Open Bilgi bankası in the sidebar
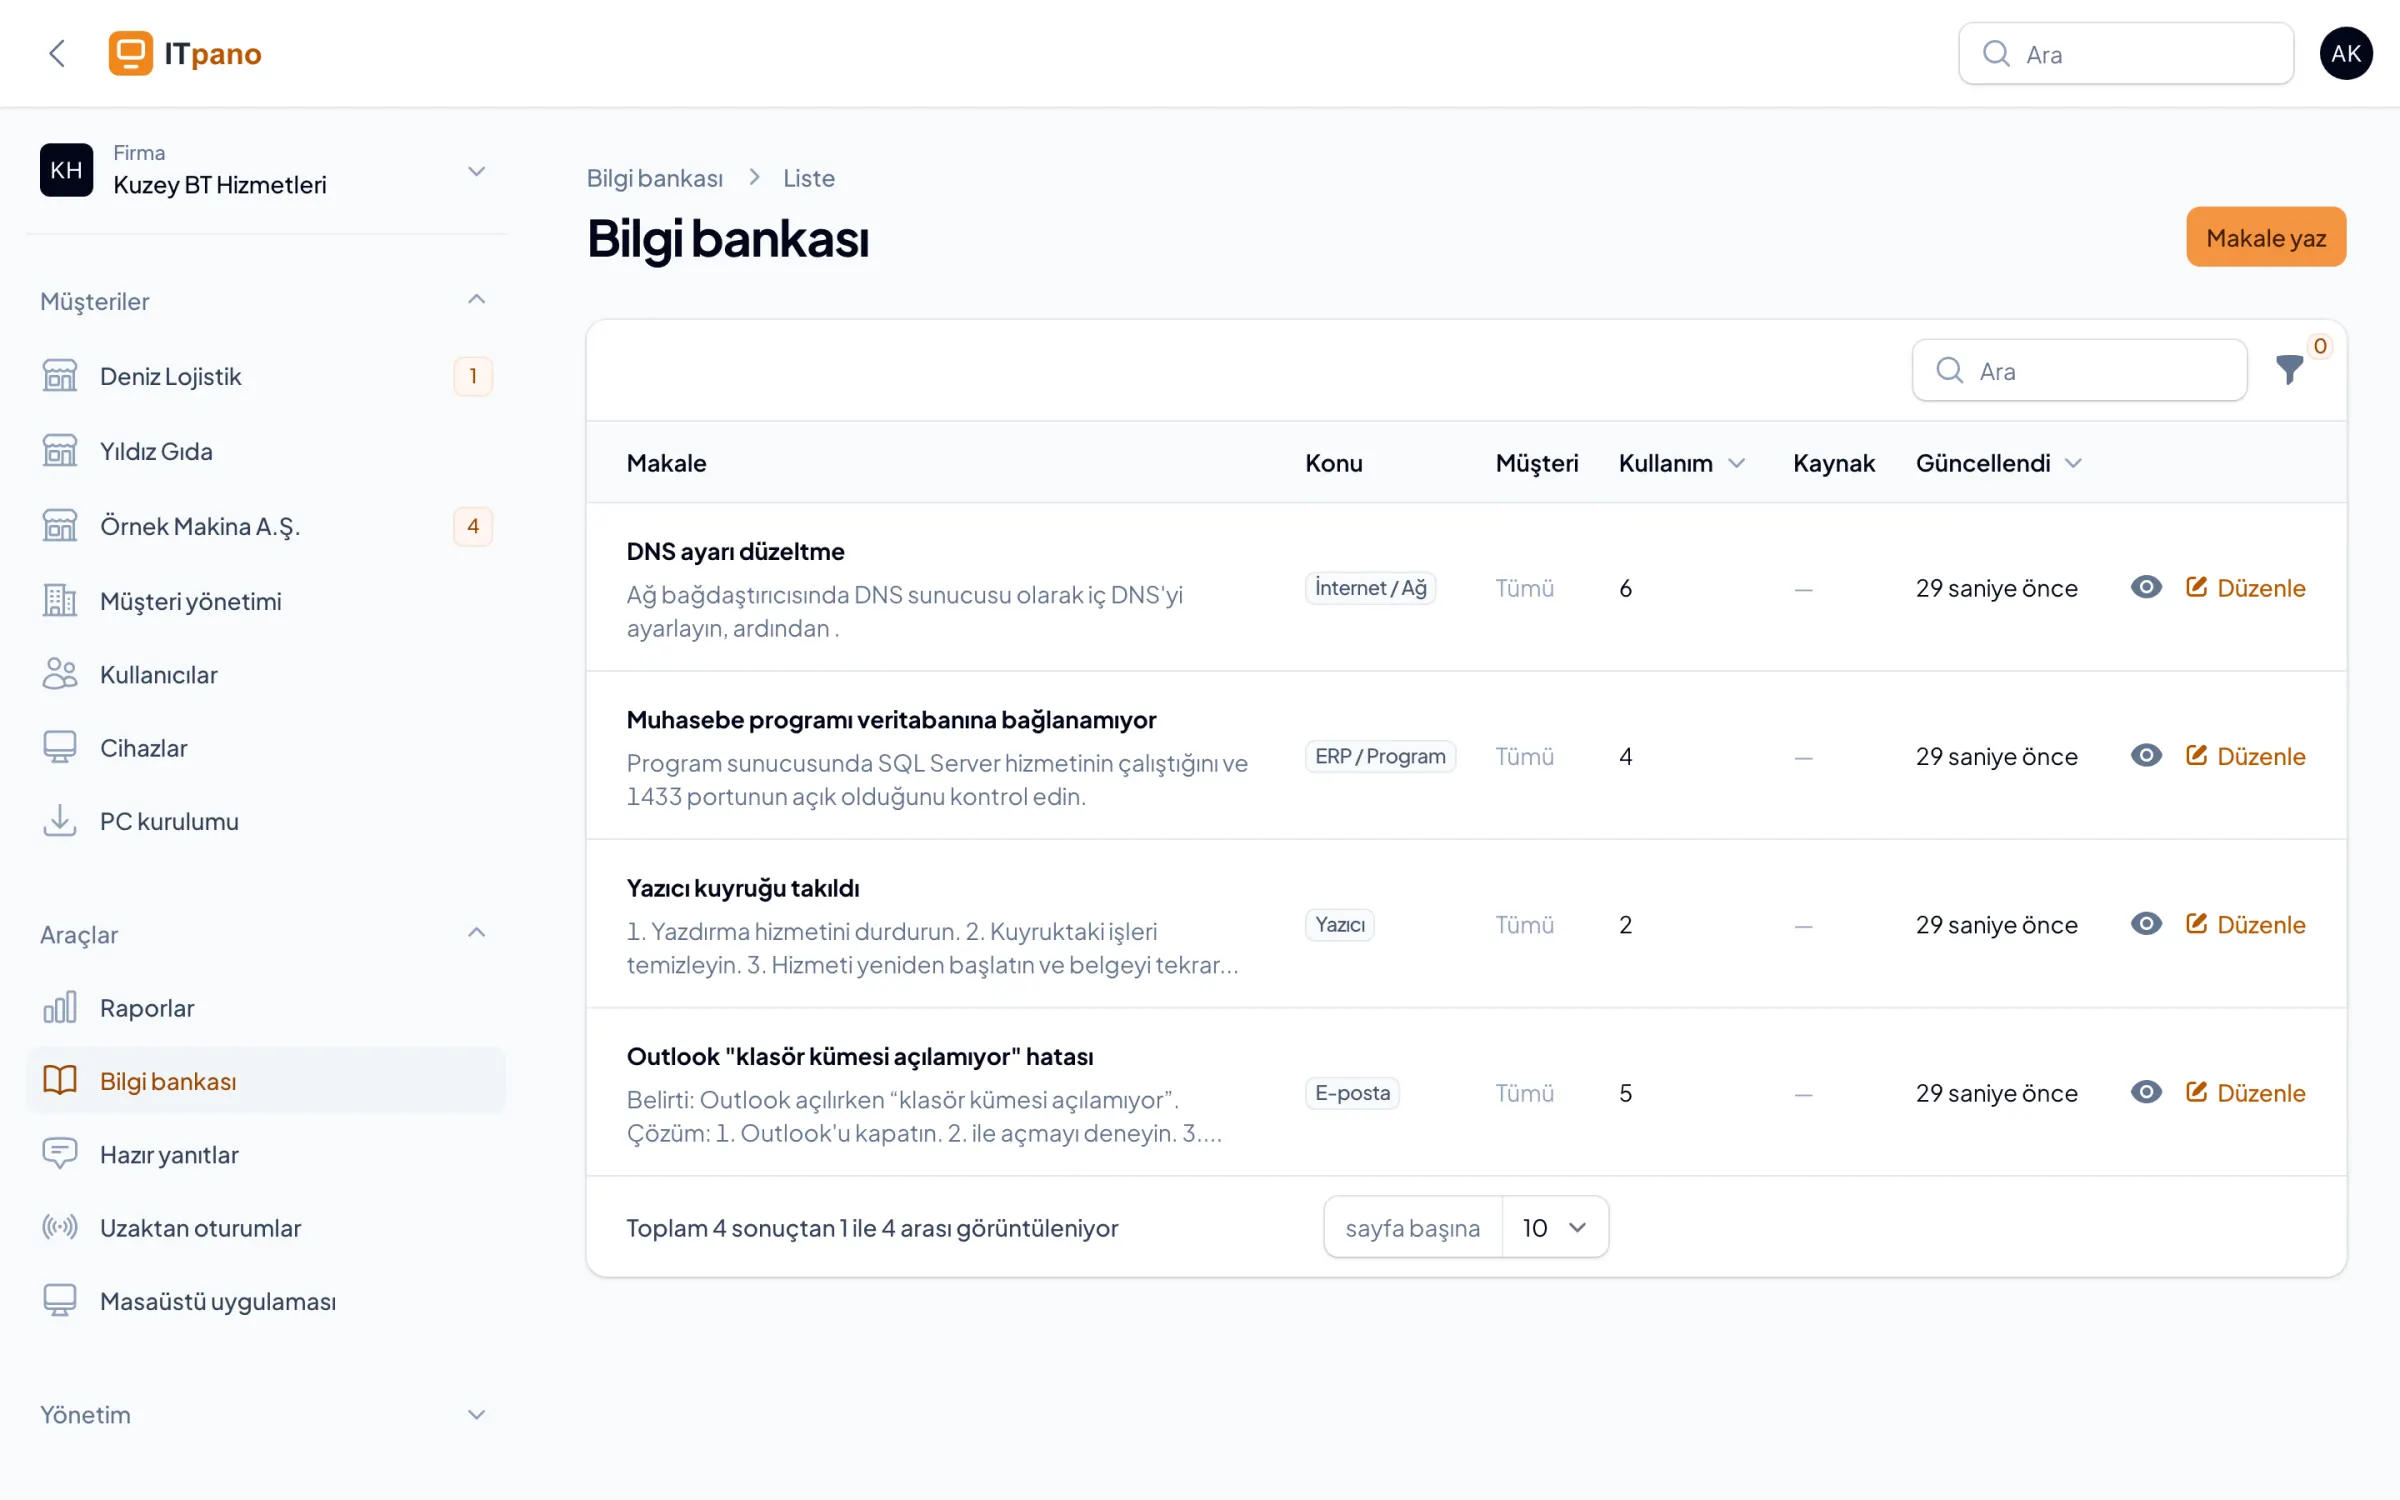 pos(266,1081)
